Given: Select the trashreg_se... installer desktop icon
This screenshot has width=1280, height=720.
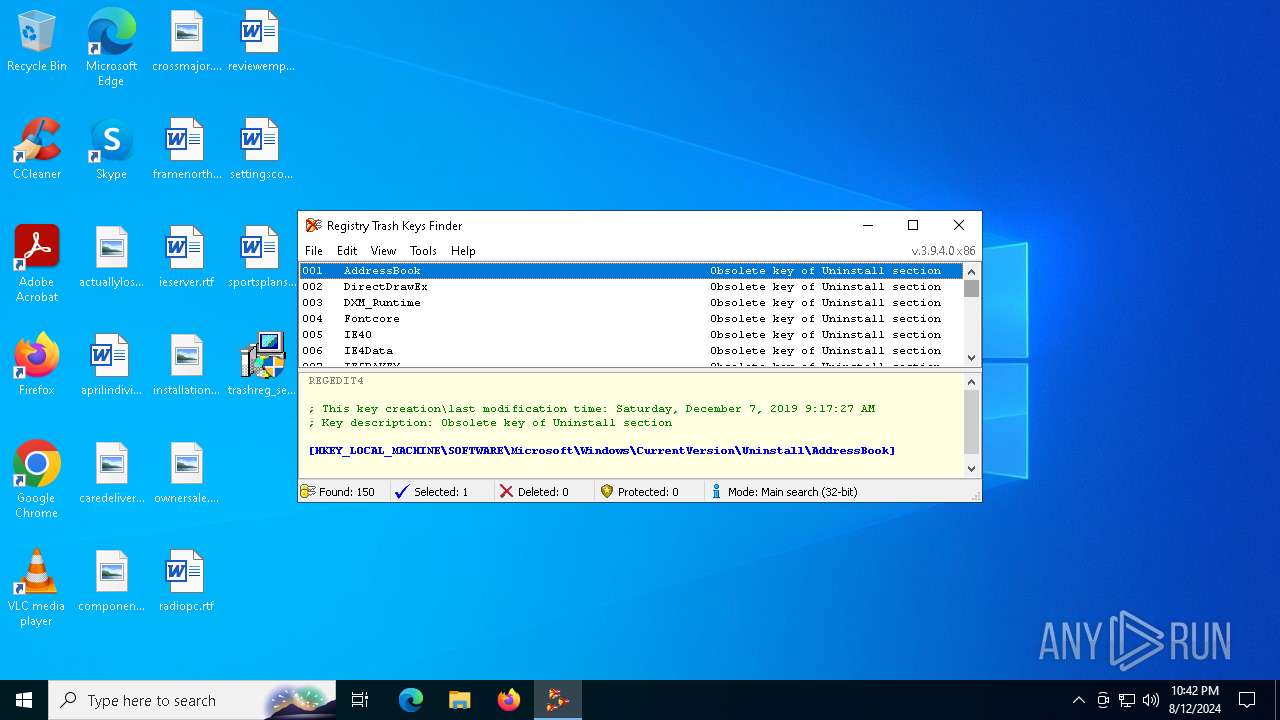Looking at the screenshot, I should (261, 366).
